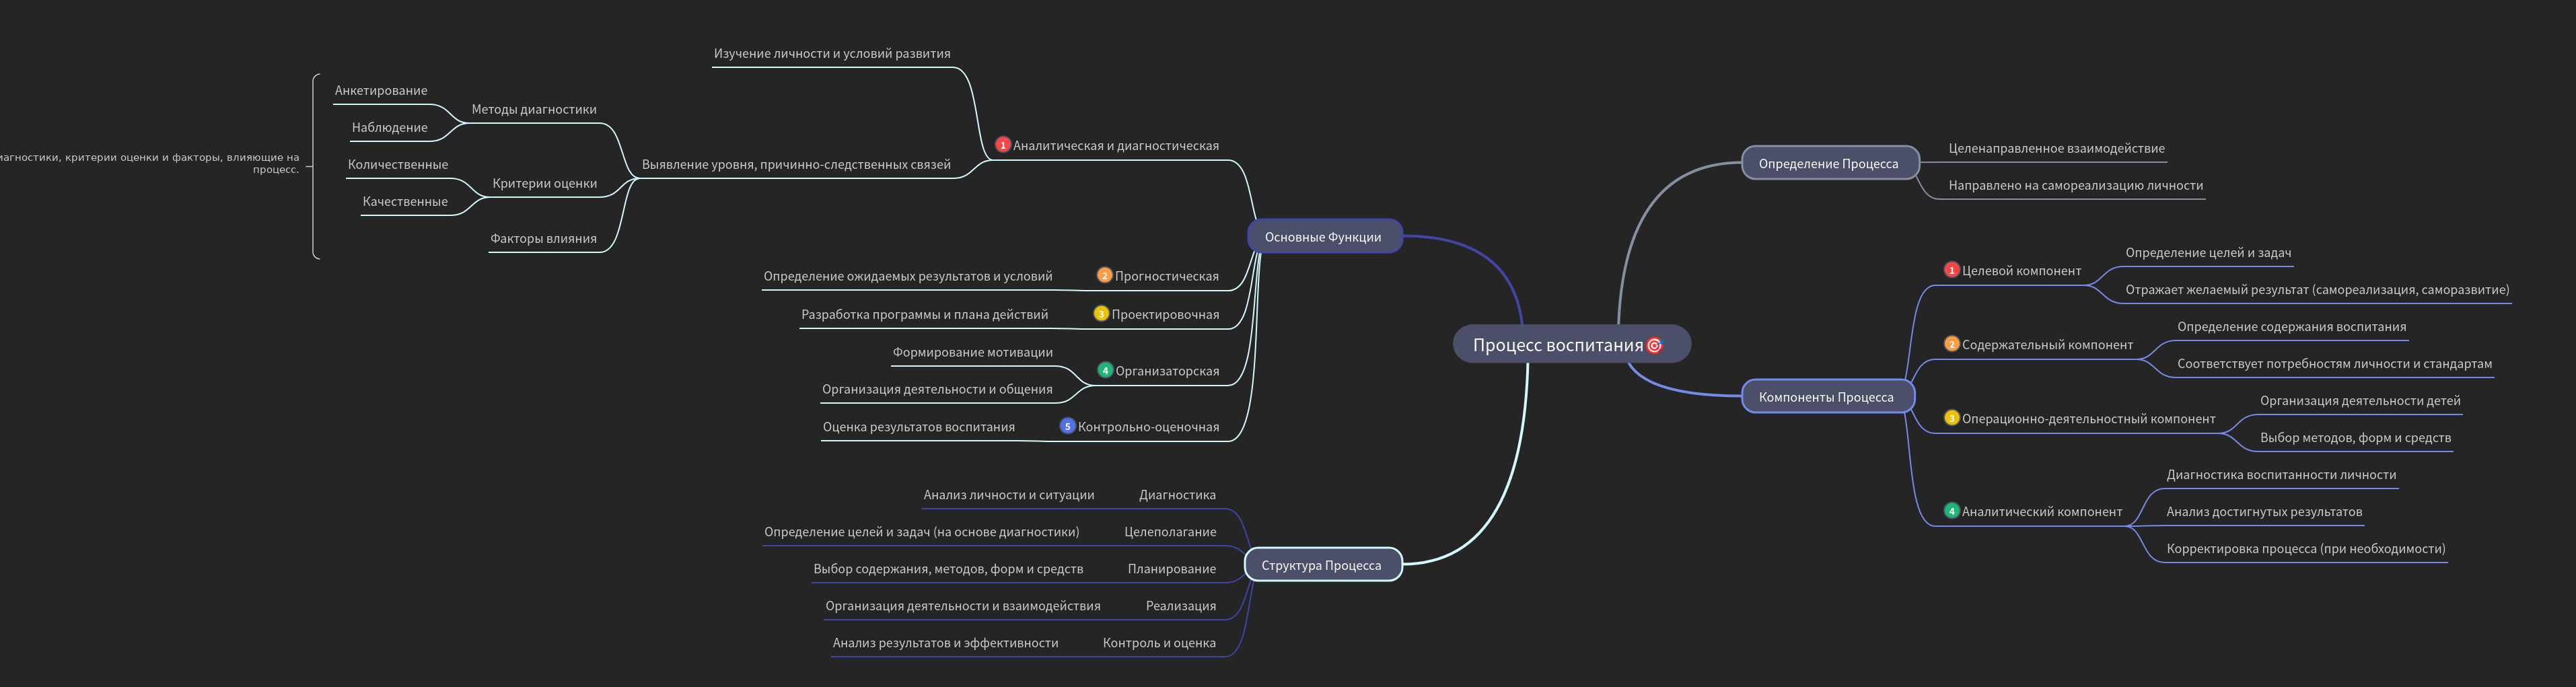Screen dimensions: 2576x687
Task: Click the blue "5" badge beside "Контрольно-оценочная"
Action: [x=1067, y=426]
